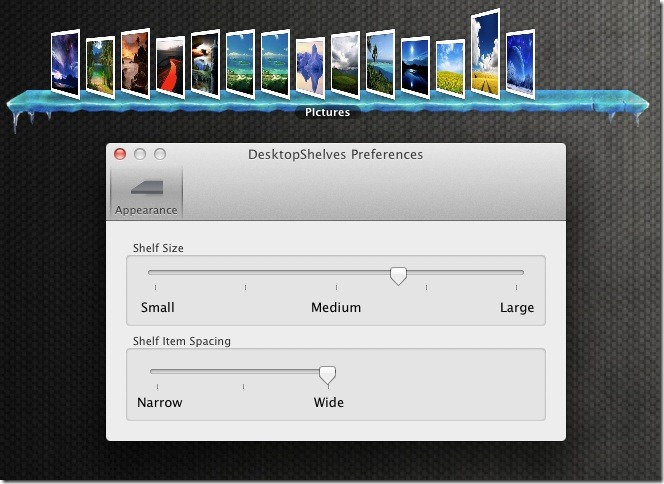664x484 pixels.
Task: Open the blue snowy winter trees picture
Action: [520, 64]
